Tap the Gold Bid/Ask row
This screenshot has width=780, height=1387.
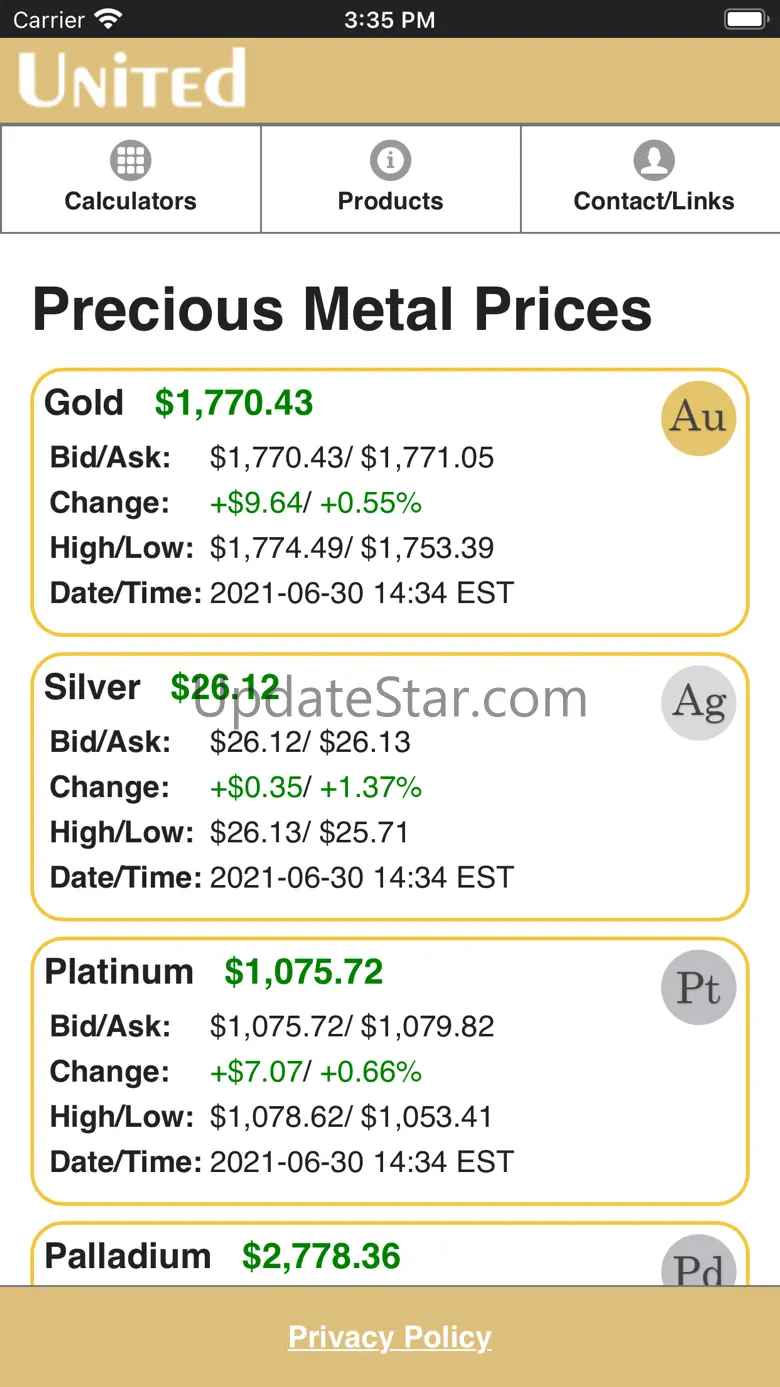(x=272, y=458)
